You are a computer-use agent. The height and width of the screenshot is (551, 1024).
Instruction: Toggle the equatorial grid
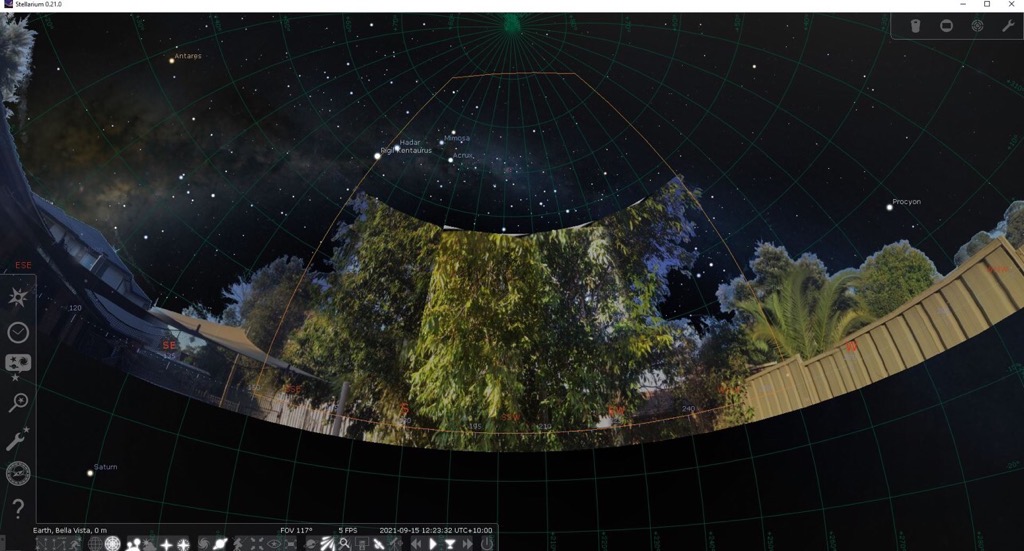(95, 543)
